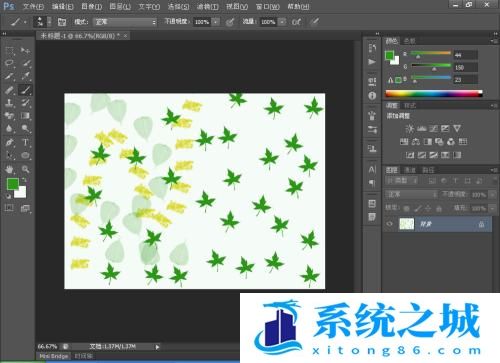Screen dimensions: 500x363
Task: Toggle pressure for opacity button
Action: click(230, 22)
